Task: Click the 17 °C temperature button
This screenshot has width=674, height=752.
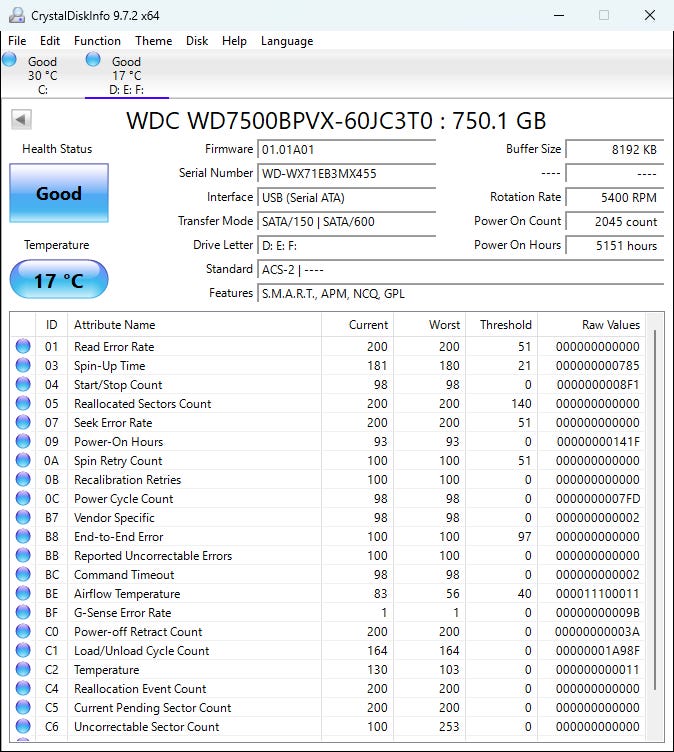Action: pyautogui.click(x=59, y=280)
